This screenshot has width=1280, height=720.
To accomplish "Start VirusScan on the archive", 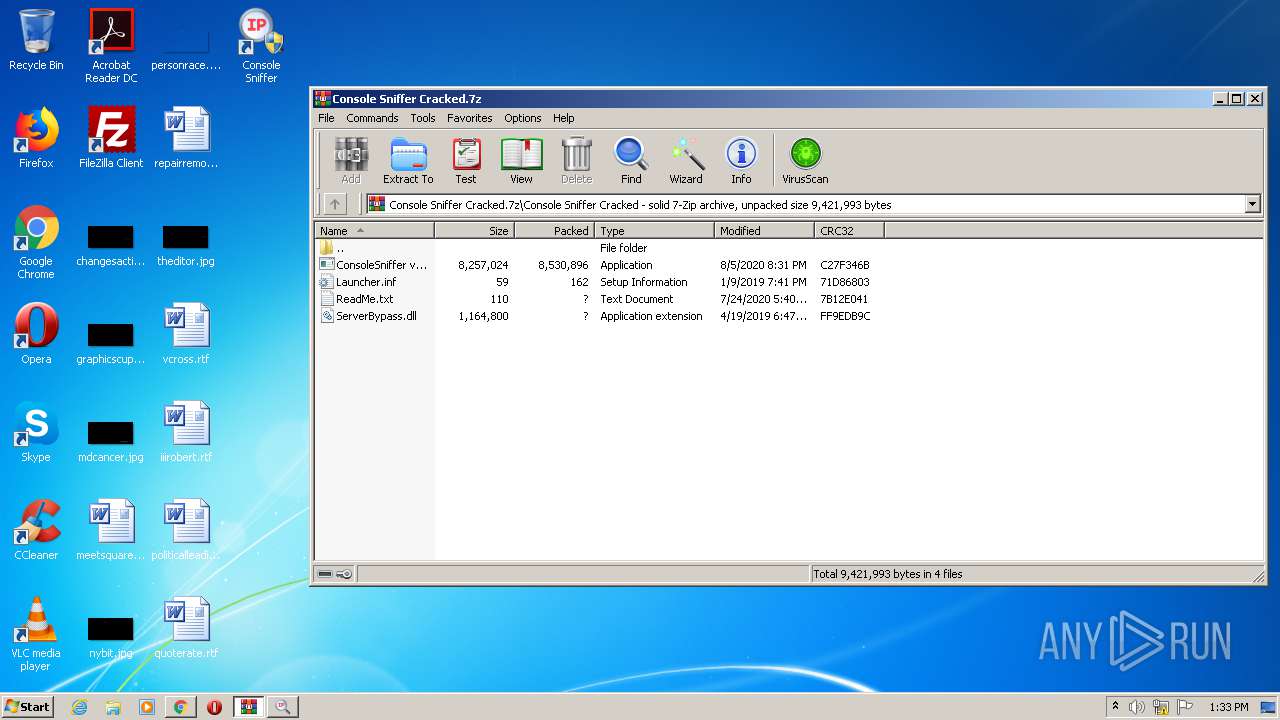I will [x=805, y=161].
